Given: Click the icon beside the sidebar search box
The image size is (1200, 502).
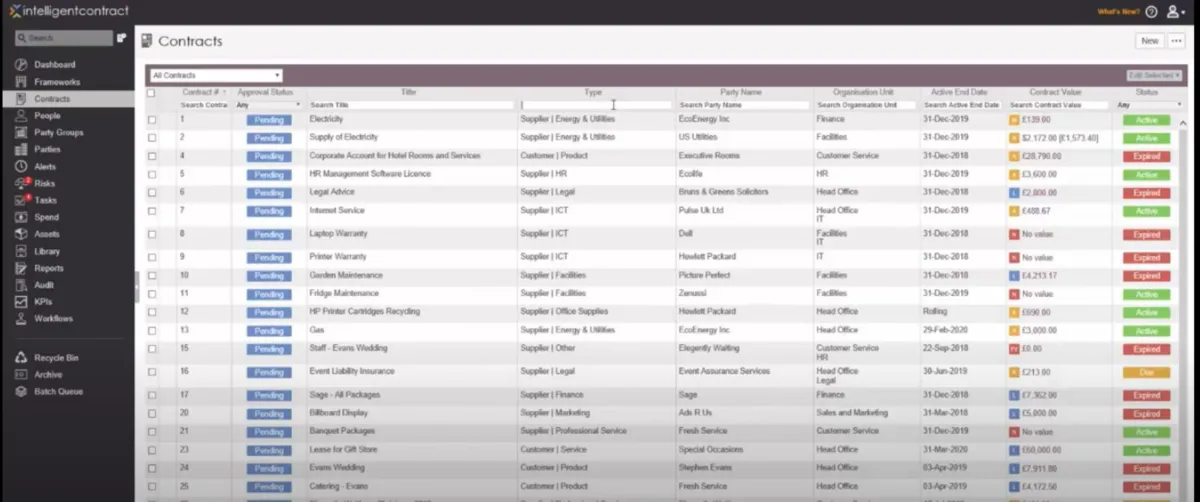Looking at the screenshot, I should 122,38.
